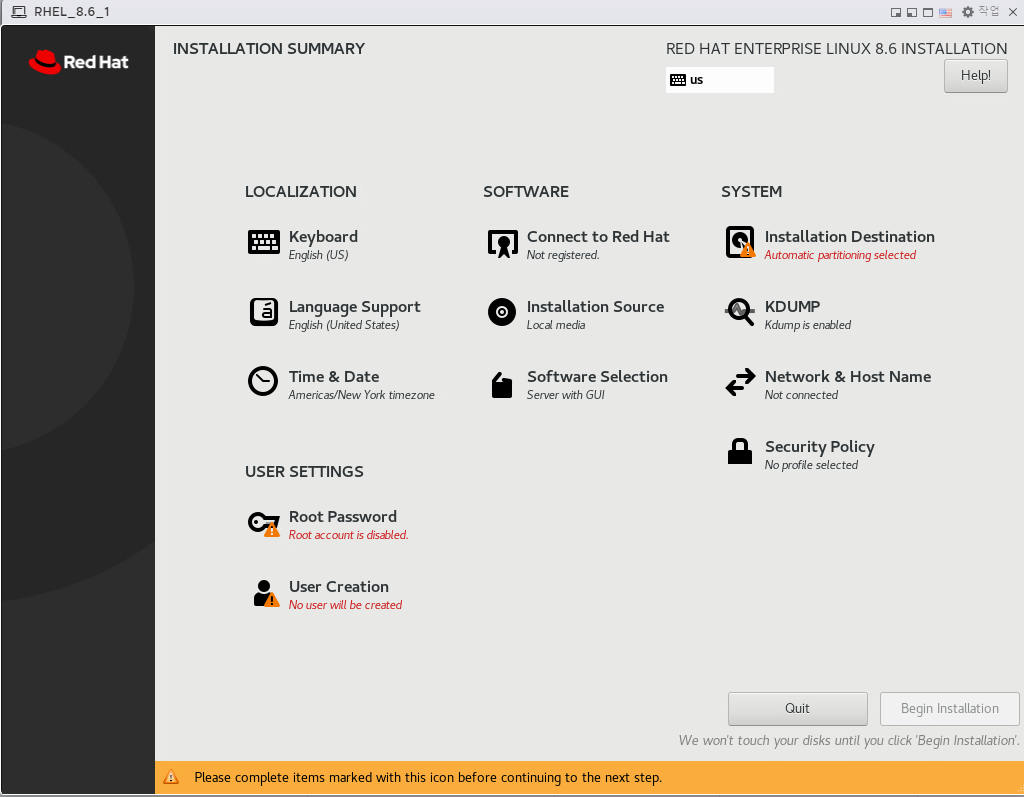This screenshot has height=797, width=1024.
Task: Click the Security Policy padlock icon
Action: (740, 451)
